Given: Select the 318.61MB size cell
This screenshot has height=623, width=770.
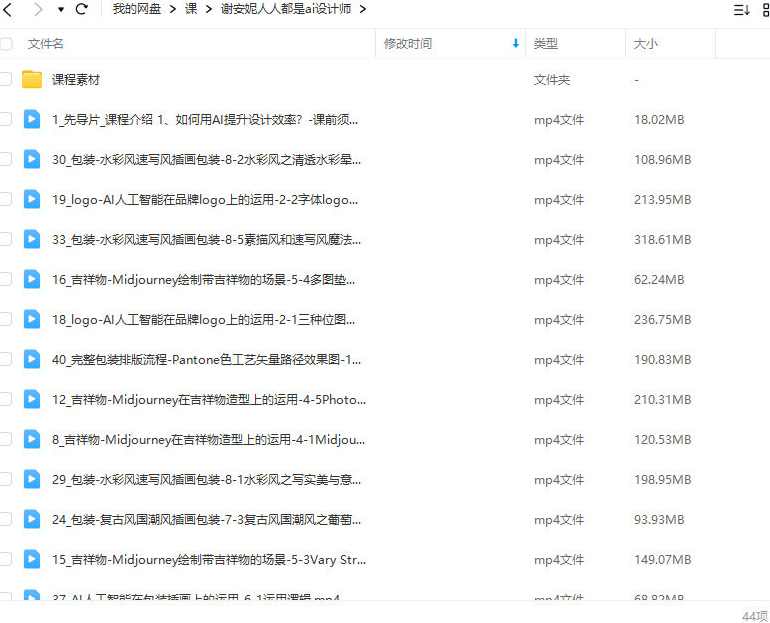Looking at the screenshot, I should click(x=662, y=240).
